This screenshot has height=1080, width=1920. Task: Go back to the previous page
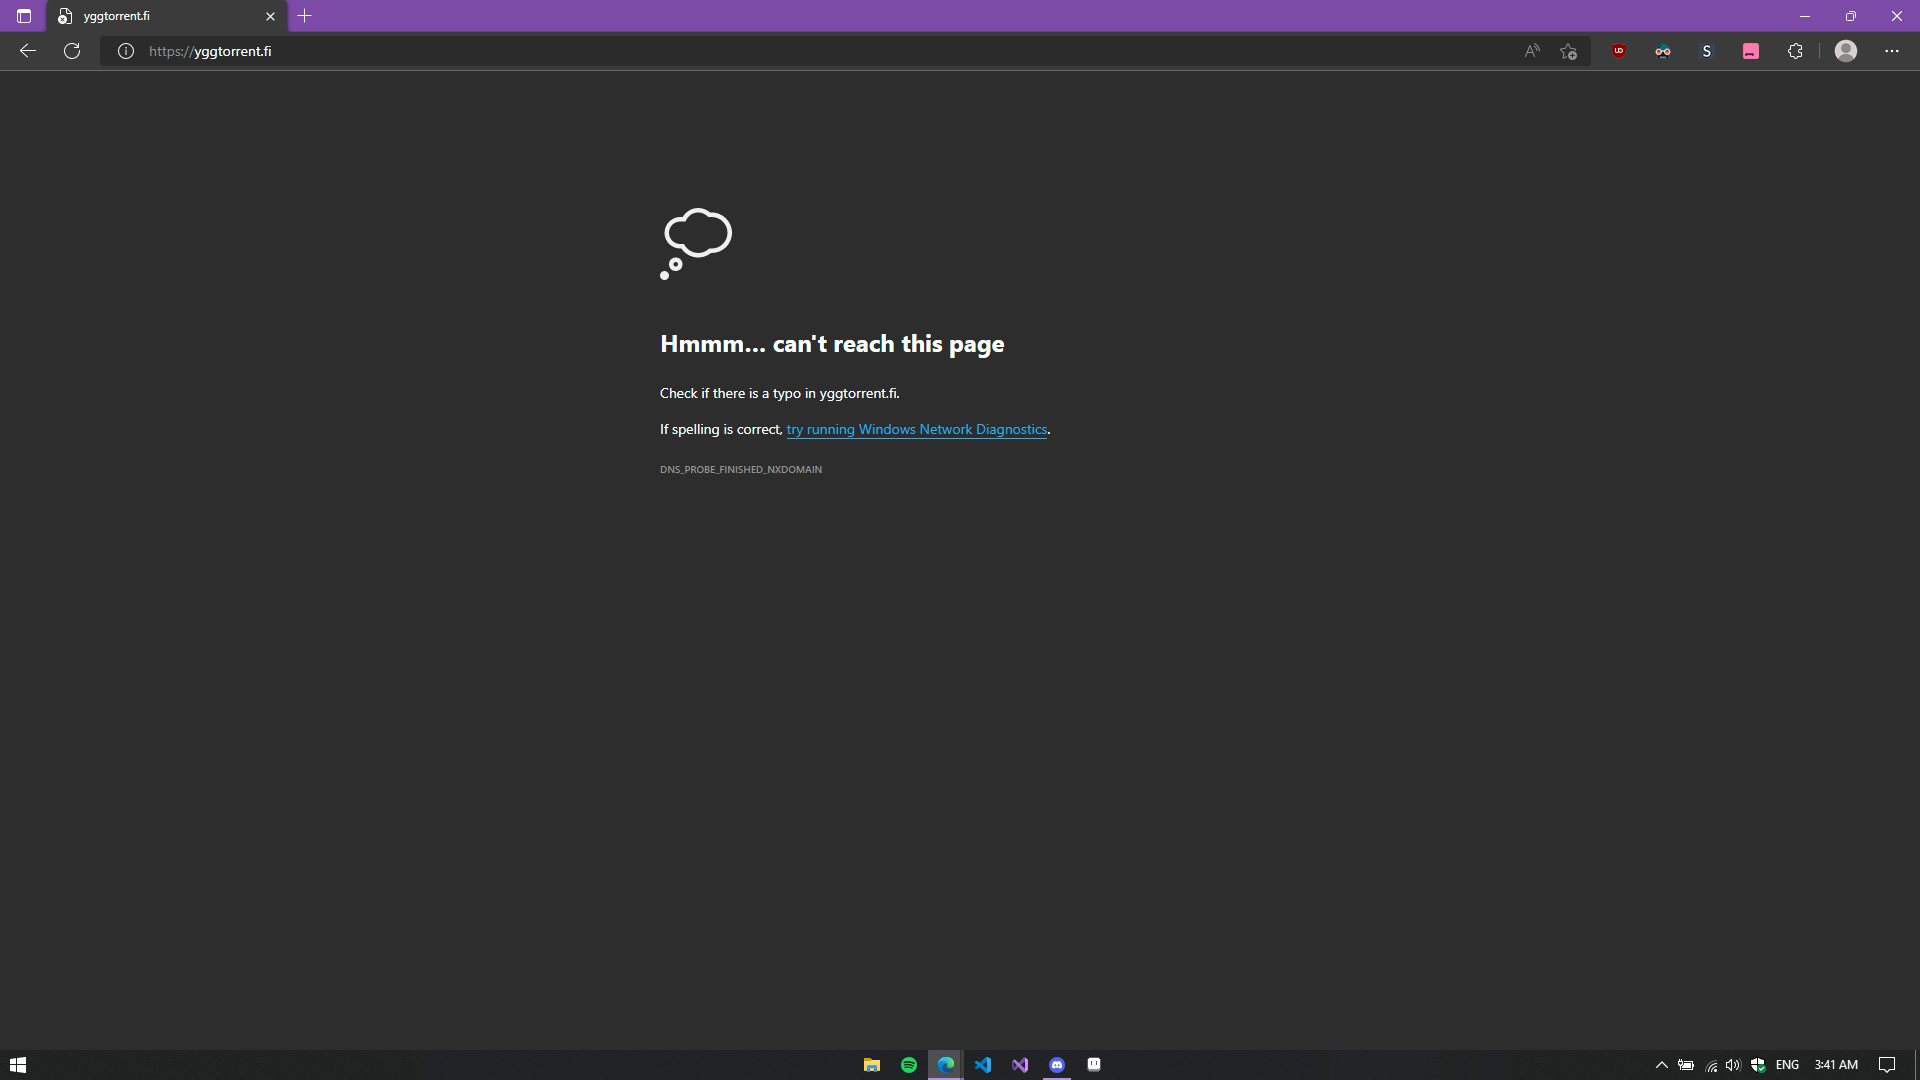[28, 51]
